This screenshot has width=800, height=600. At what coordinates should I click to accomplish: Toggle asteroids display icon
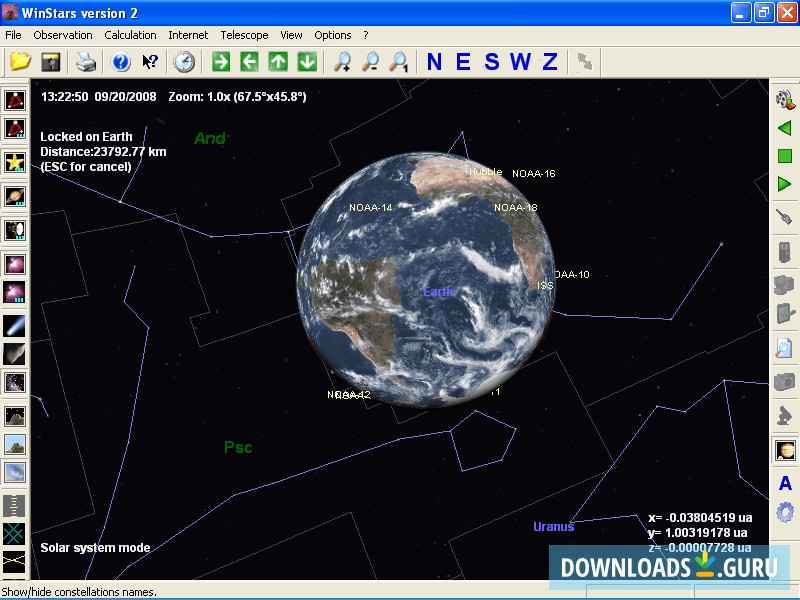[15, 354]
